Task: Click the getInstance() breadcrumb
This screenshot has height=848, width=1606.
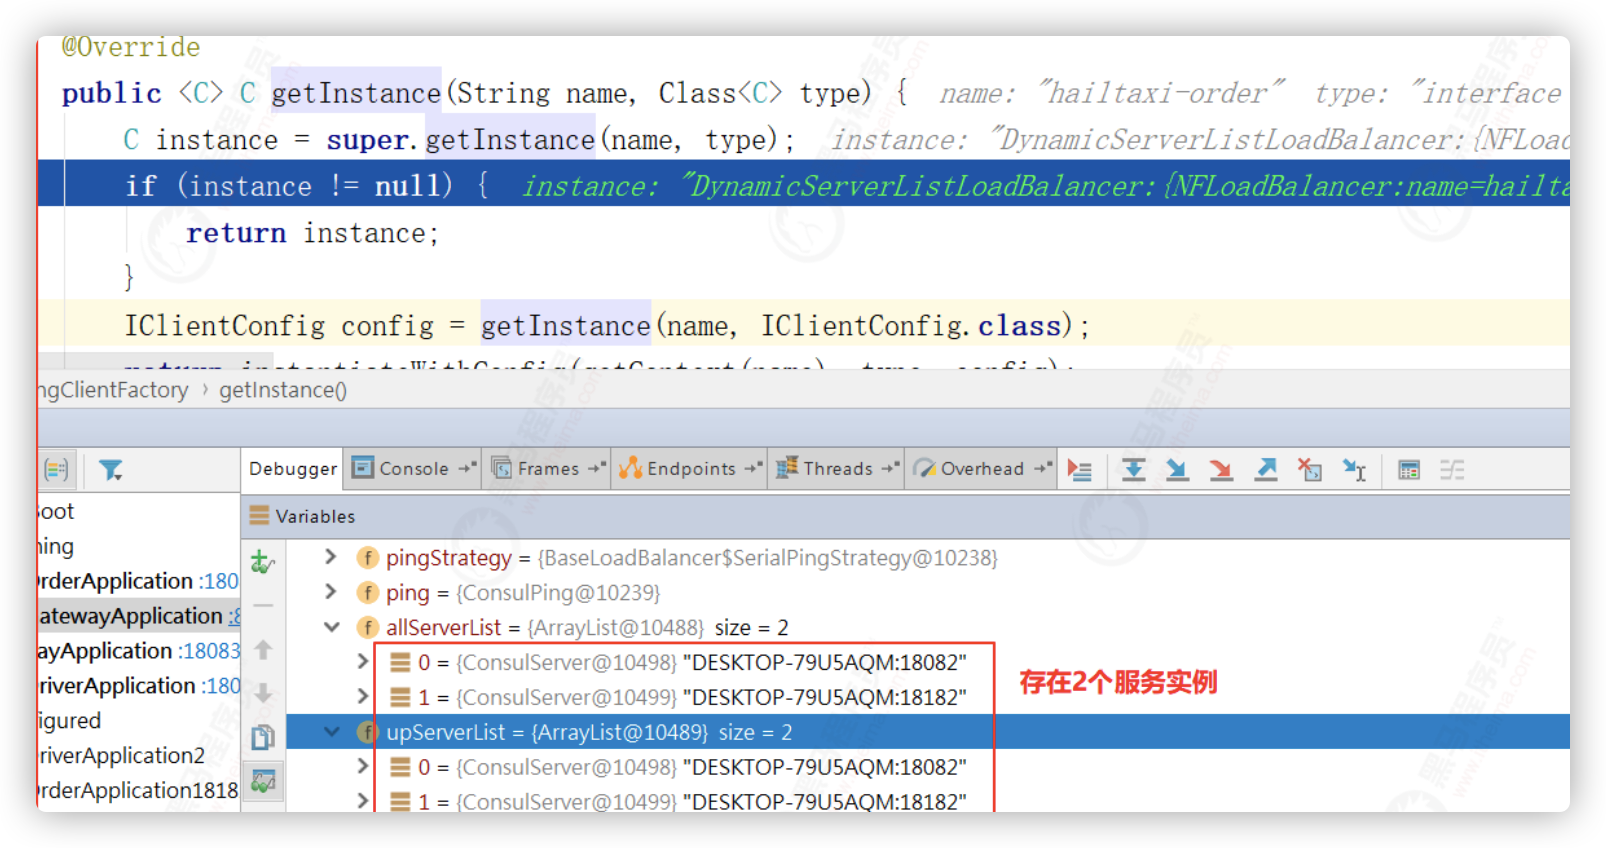Action: (x=283, y=390)
